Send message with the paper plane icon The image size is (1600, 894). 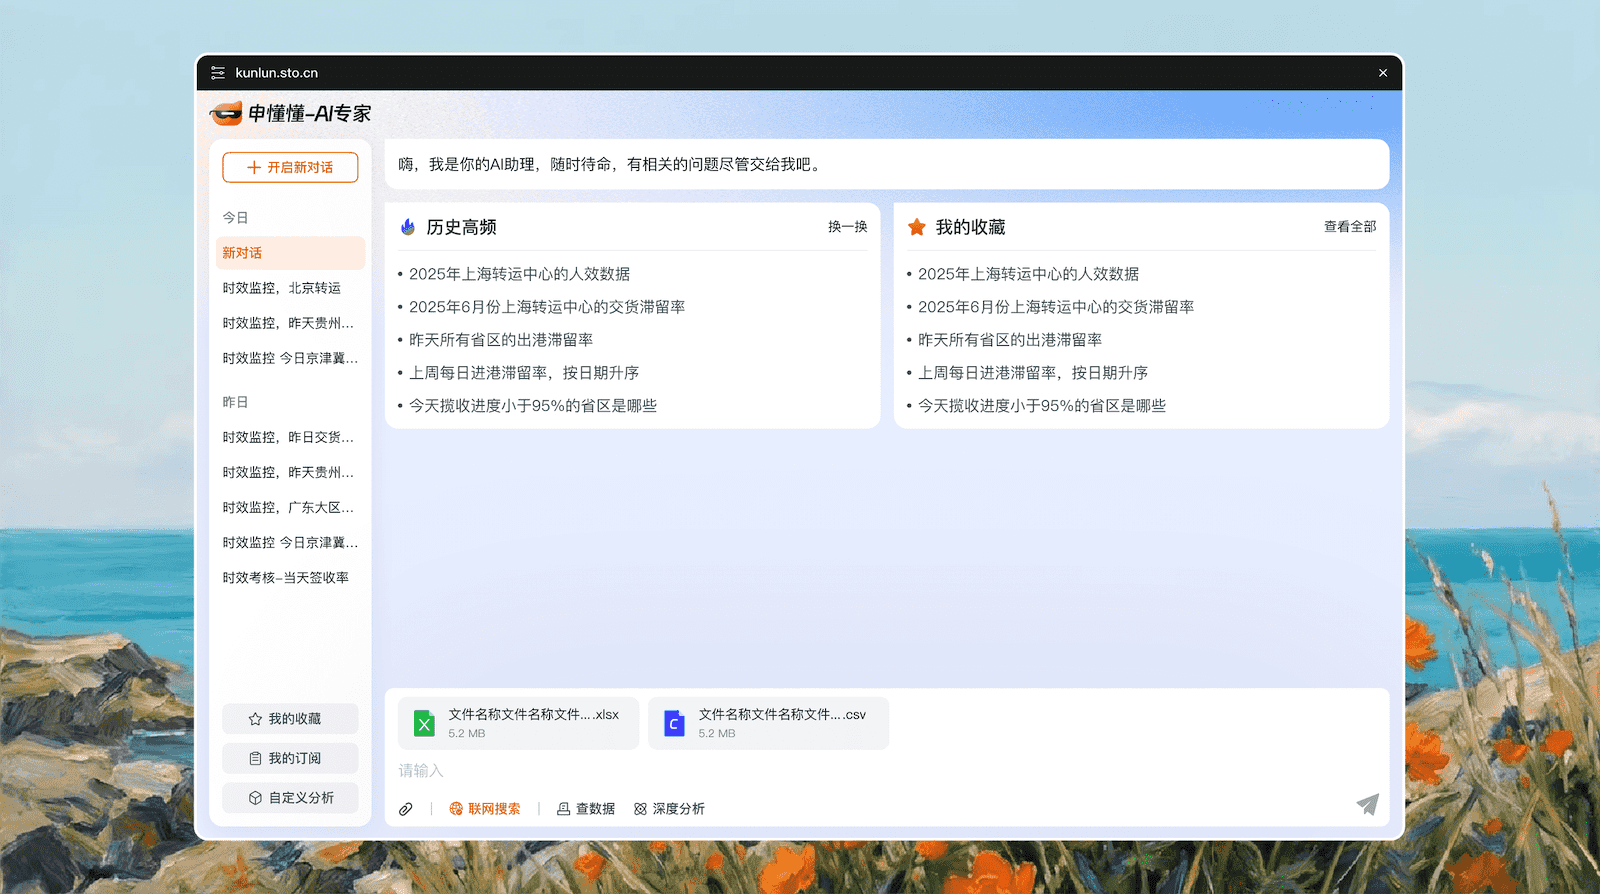click(x=1368, y=804)
